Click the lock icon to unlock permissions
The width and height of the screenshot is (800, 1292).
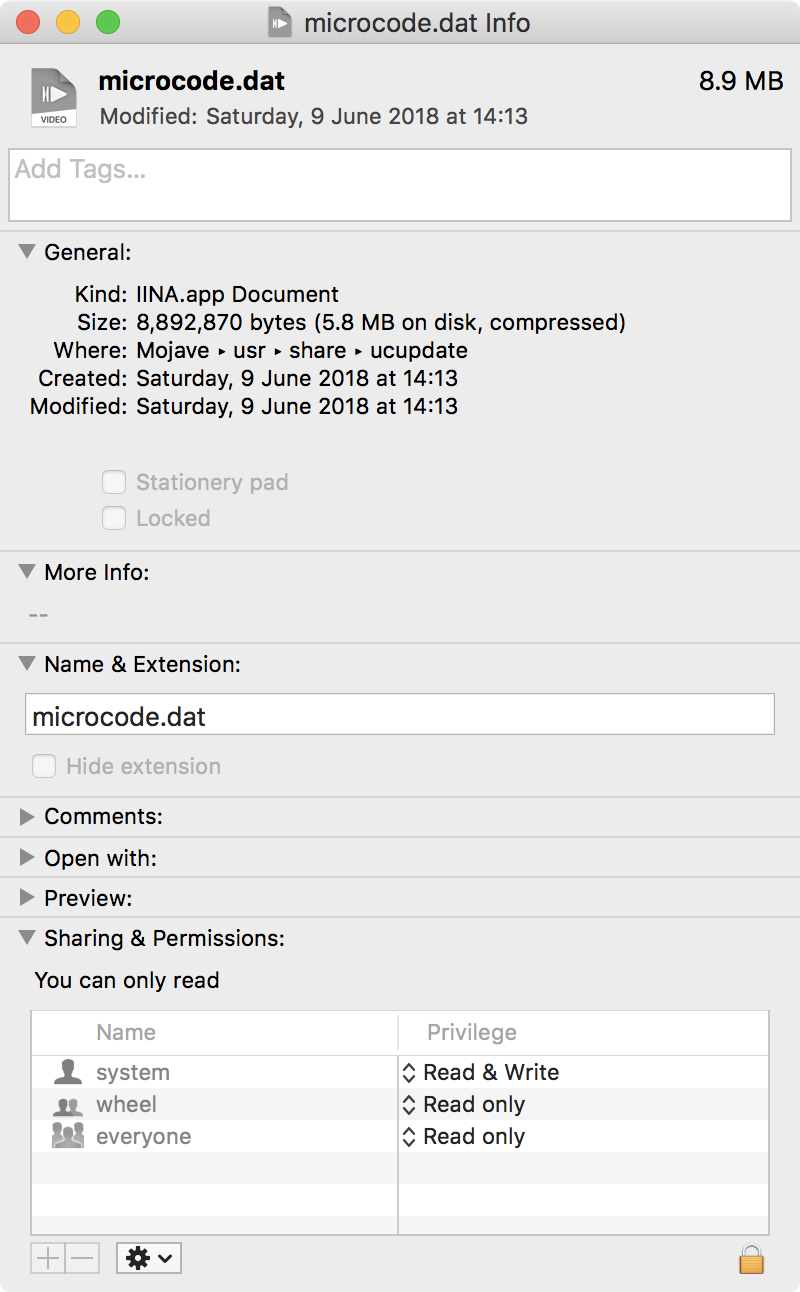(x=751, y=1258)
